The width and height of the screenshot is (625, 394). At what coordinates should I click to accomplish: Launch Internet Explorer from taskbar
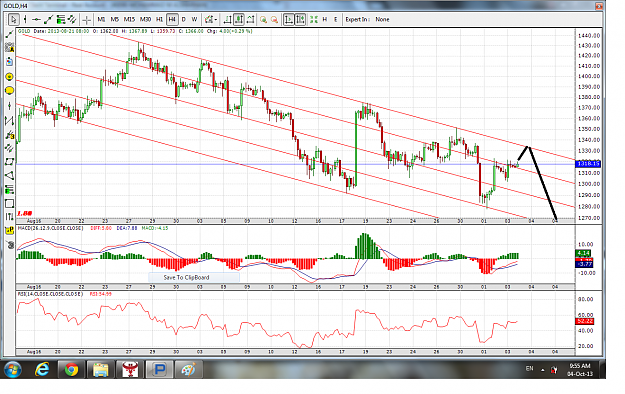tap(42, 370)
